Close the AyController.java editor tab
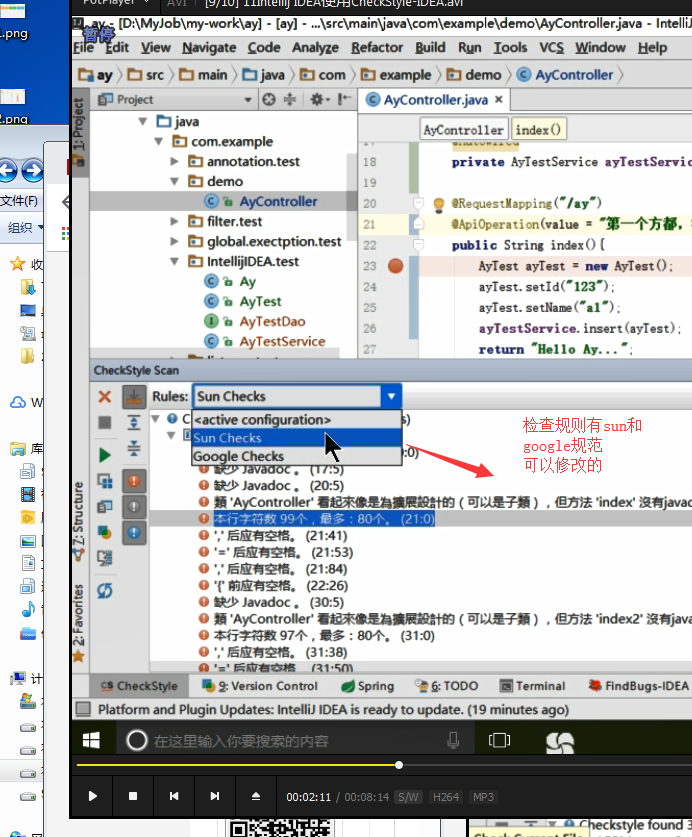This screenshot has height=837, width=692. tap(499, 99)
